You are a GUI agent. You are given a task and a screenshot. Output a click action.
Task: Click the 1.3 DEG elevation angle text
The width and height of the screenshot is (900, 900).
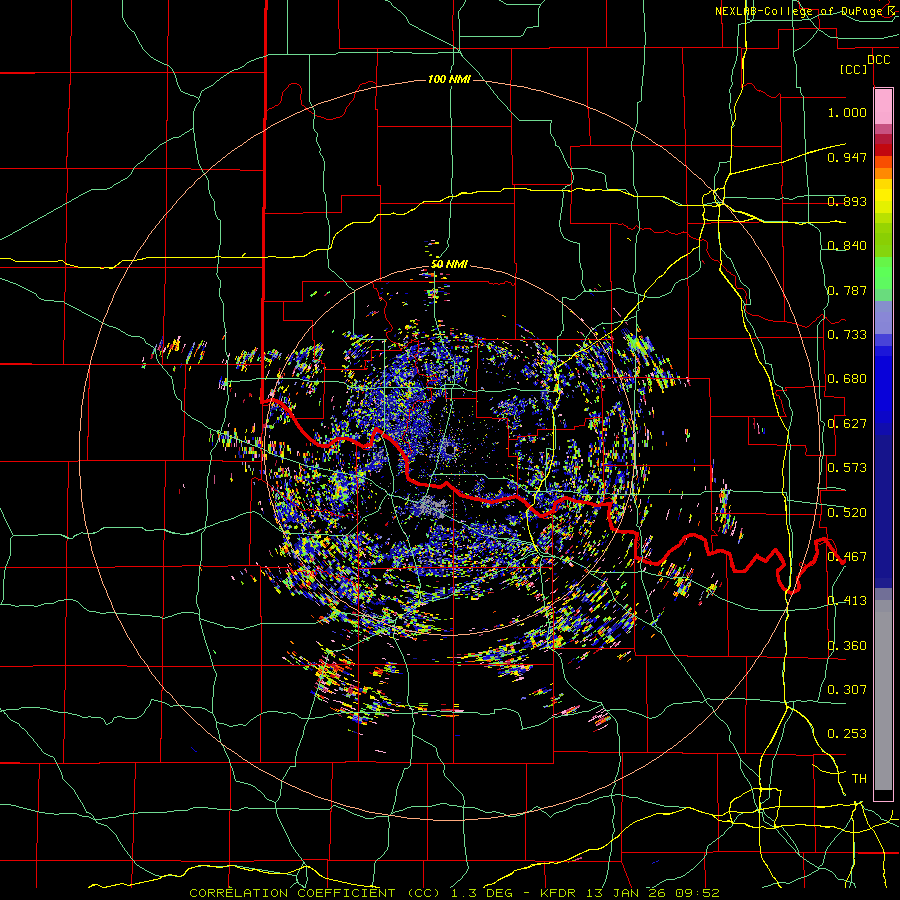481,893
